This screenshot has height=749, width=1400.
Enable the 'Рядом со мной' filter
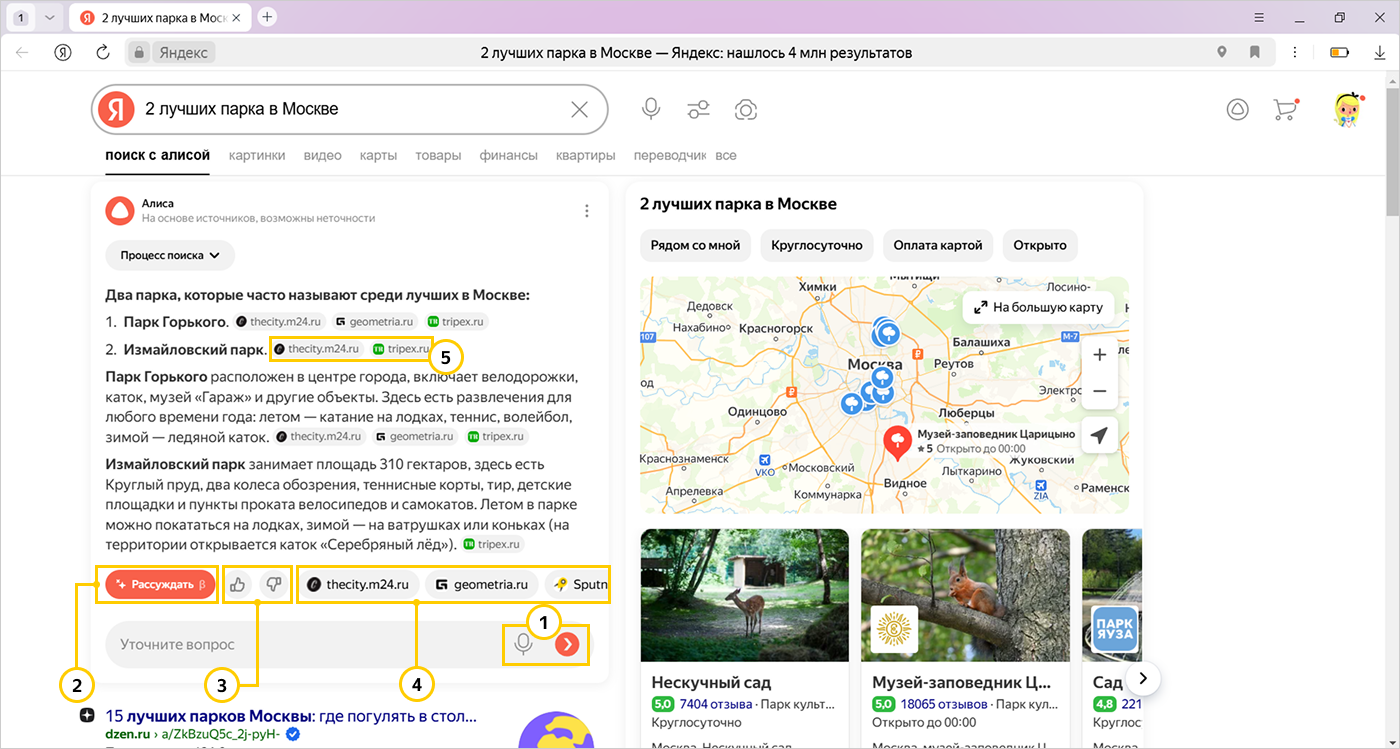(695, 245)
